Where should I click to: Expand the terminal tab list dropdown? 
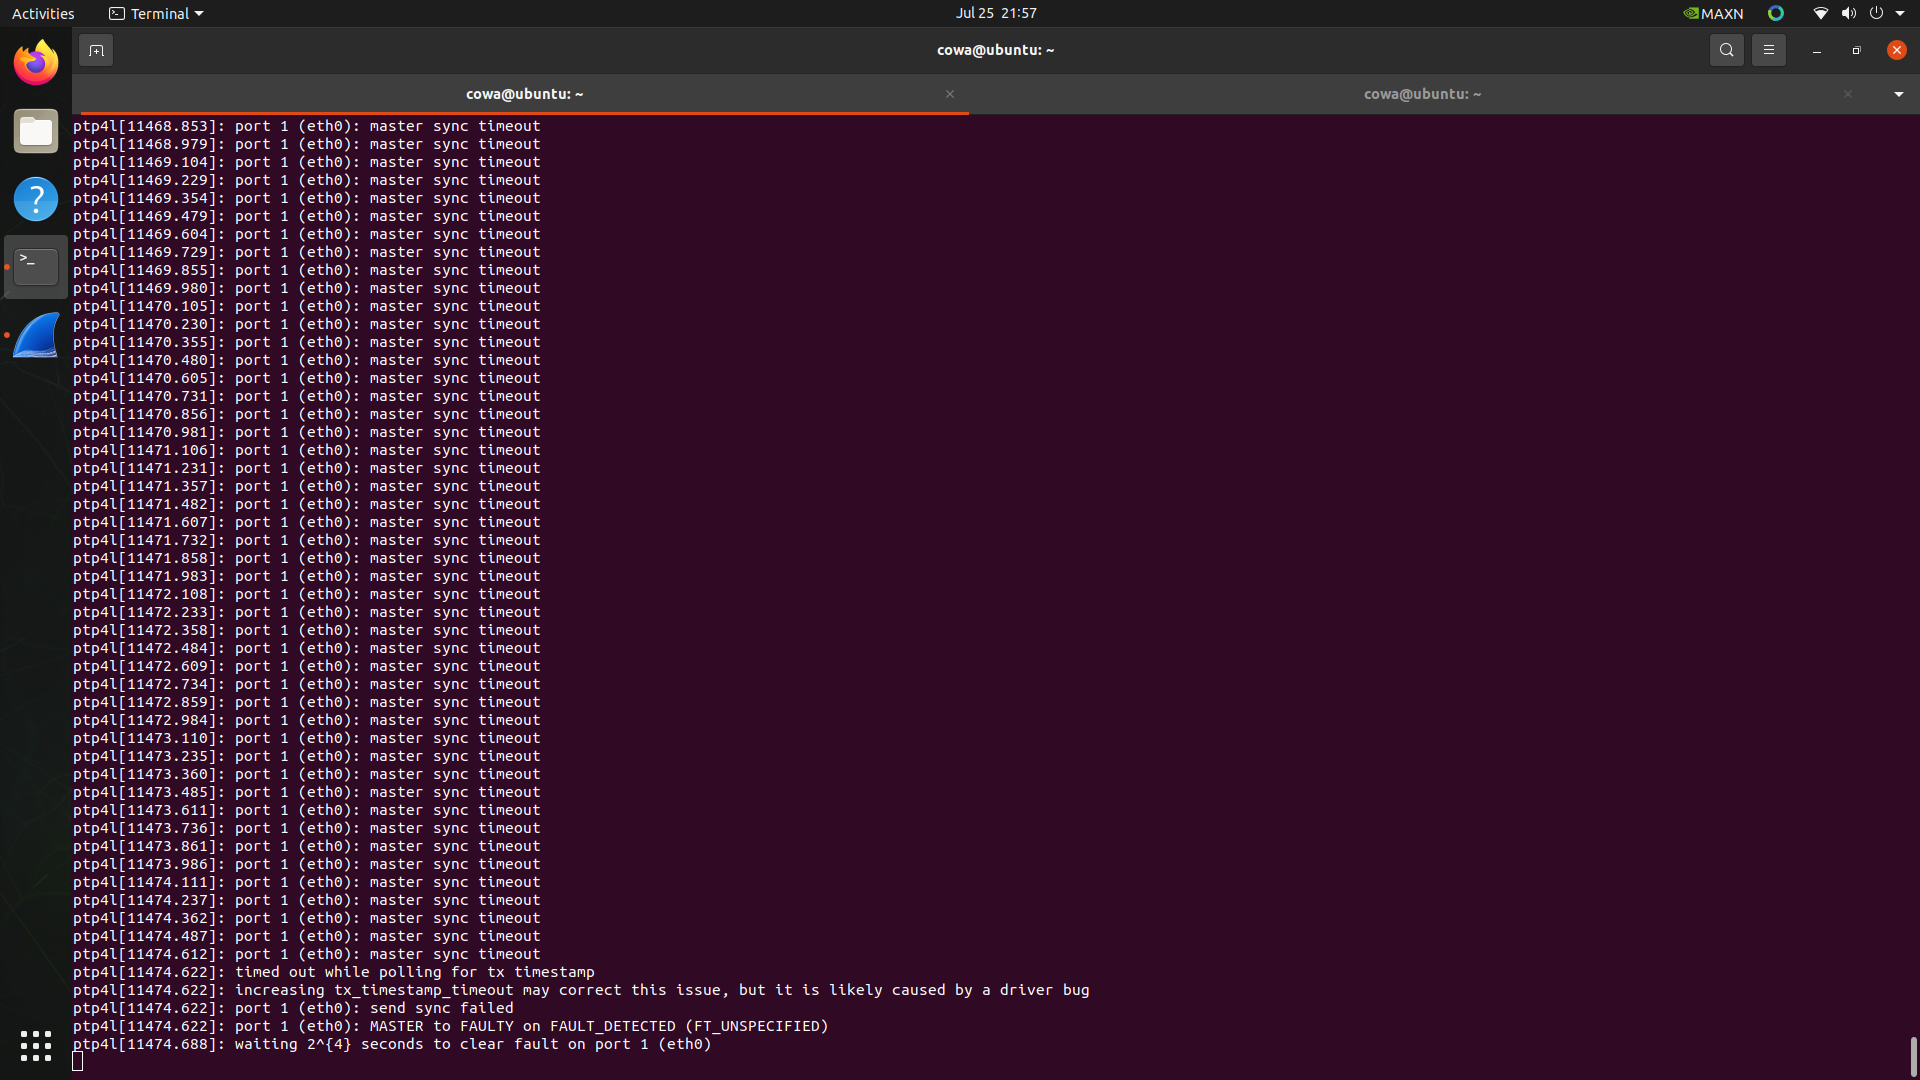point(1898,94)
